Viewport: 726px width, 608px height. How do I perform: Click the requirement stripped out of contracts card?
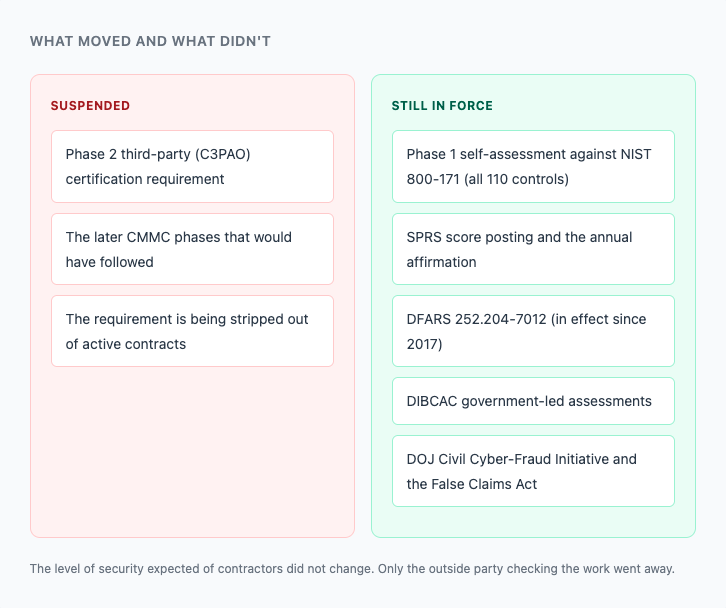192,331
